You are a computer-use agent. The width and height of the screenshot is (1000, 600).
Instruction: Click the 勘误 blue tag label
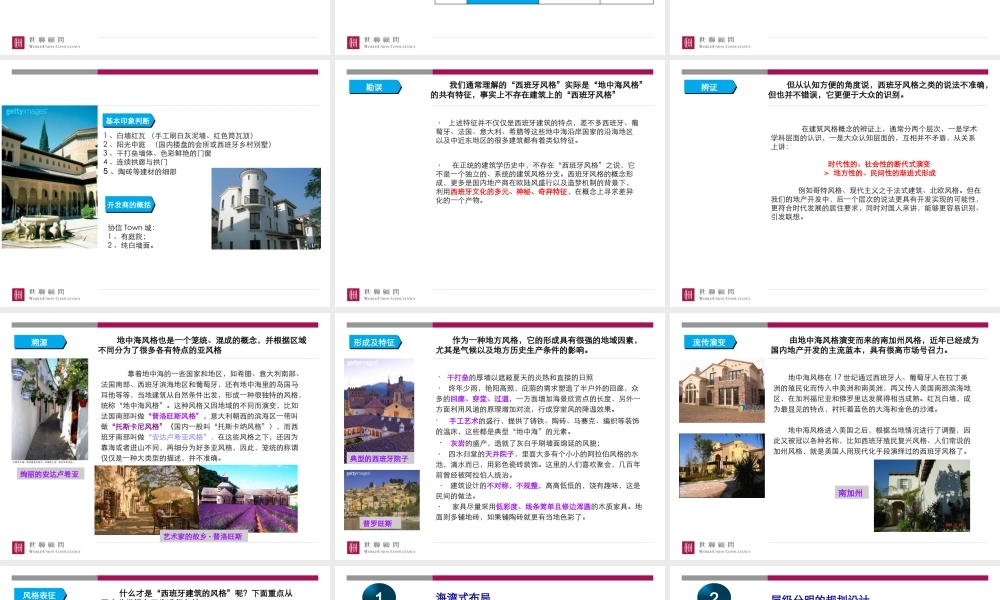coord(372,87)
